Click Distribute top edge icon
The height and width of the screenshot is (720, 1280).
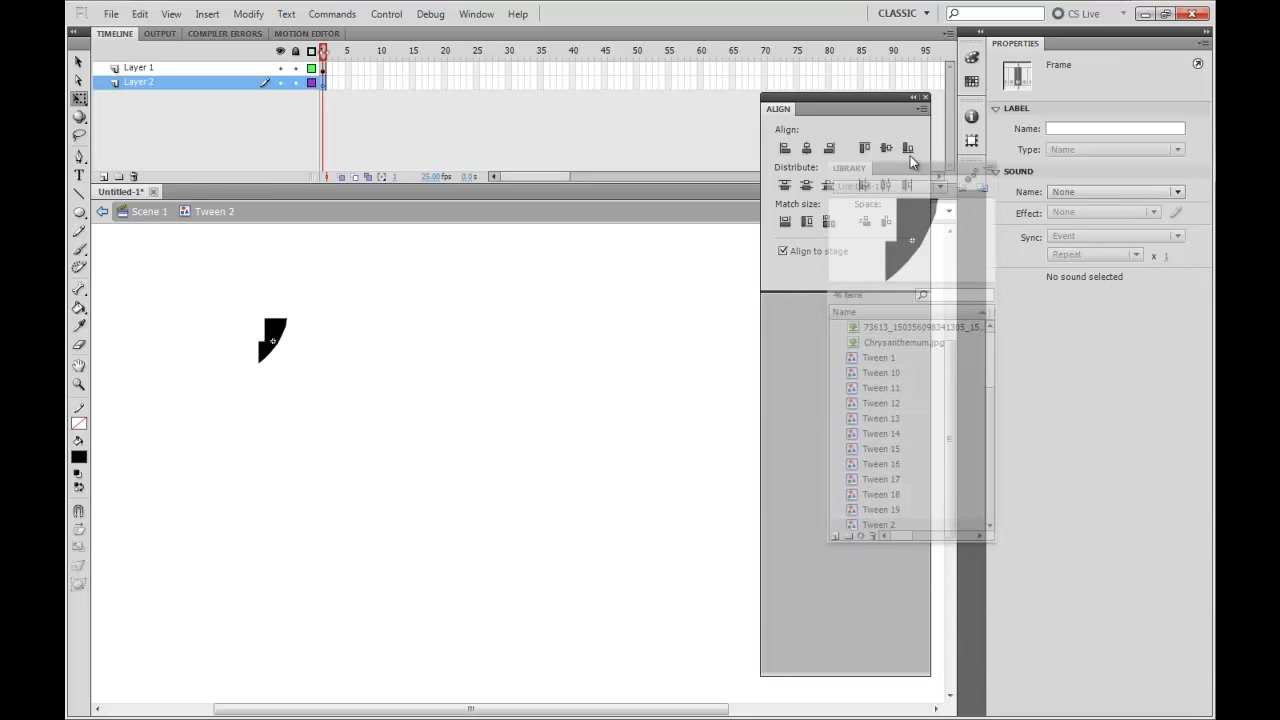point(785,185)
